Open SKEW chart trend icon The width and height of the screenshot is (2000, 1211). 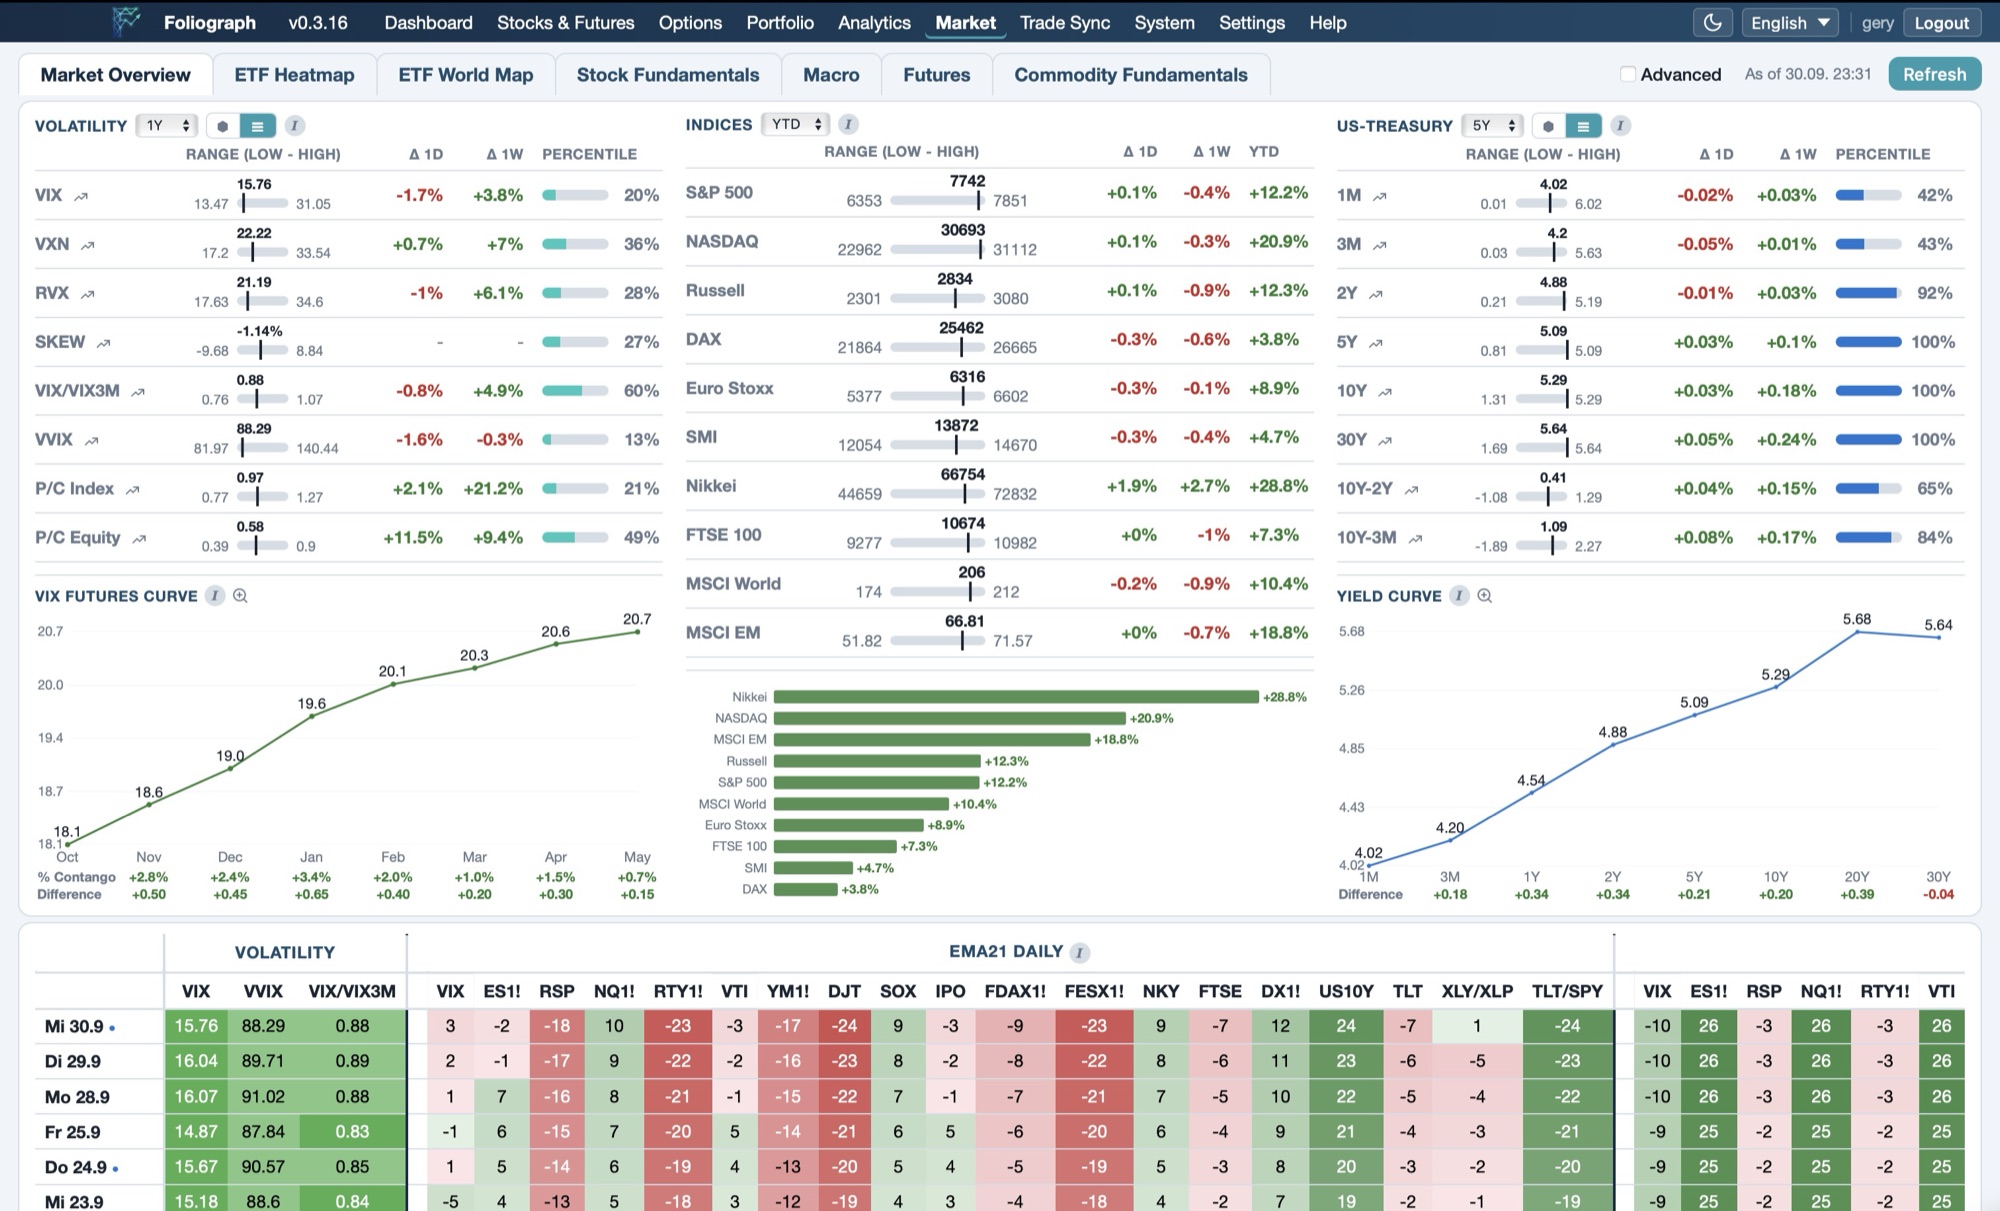pos(103,343)
